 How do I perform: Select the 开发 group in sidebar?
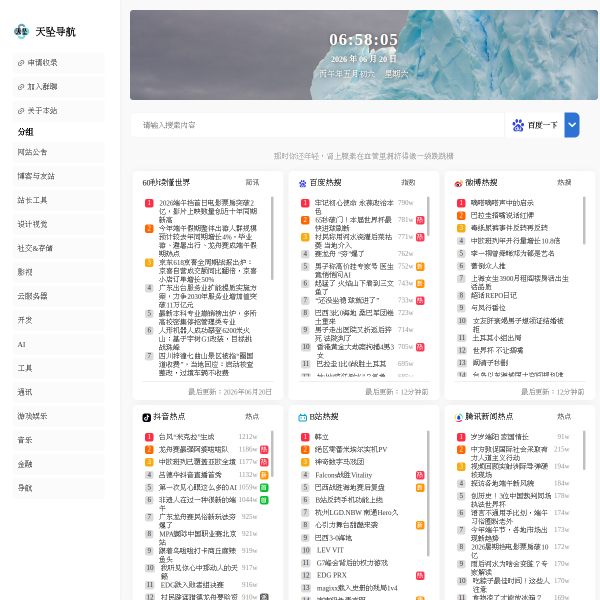pos(59,320)
